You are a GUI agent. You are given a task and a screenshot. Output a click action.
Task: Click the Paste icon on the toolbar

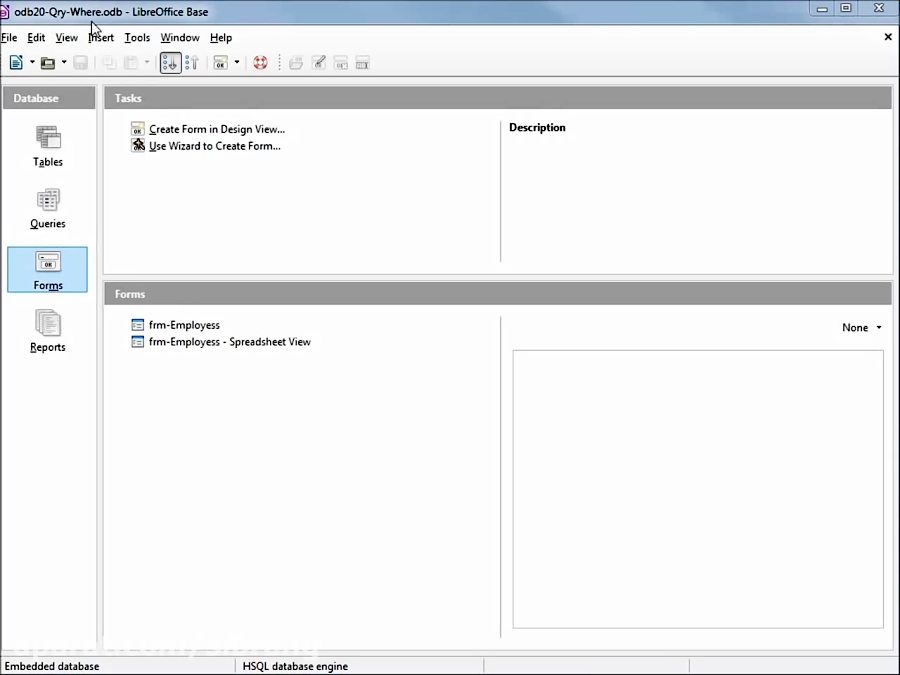pos(130,62)
